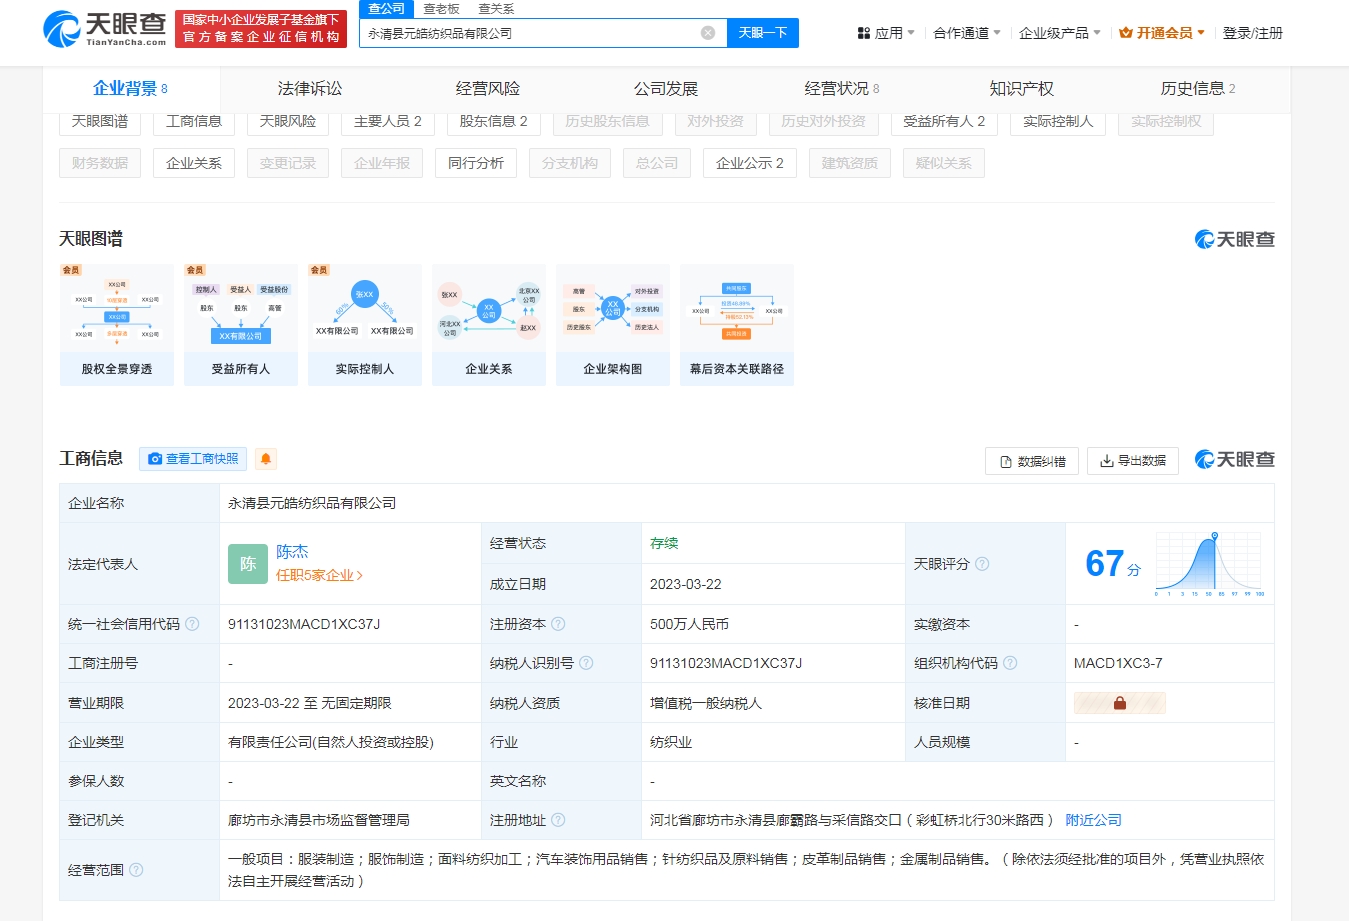Screen dimensions: 1349x921
Task: Select the 经营状况 tab
Action: pos(843,89)
